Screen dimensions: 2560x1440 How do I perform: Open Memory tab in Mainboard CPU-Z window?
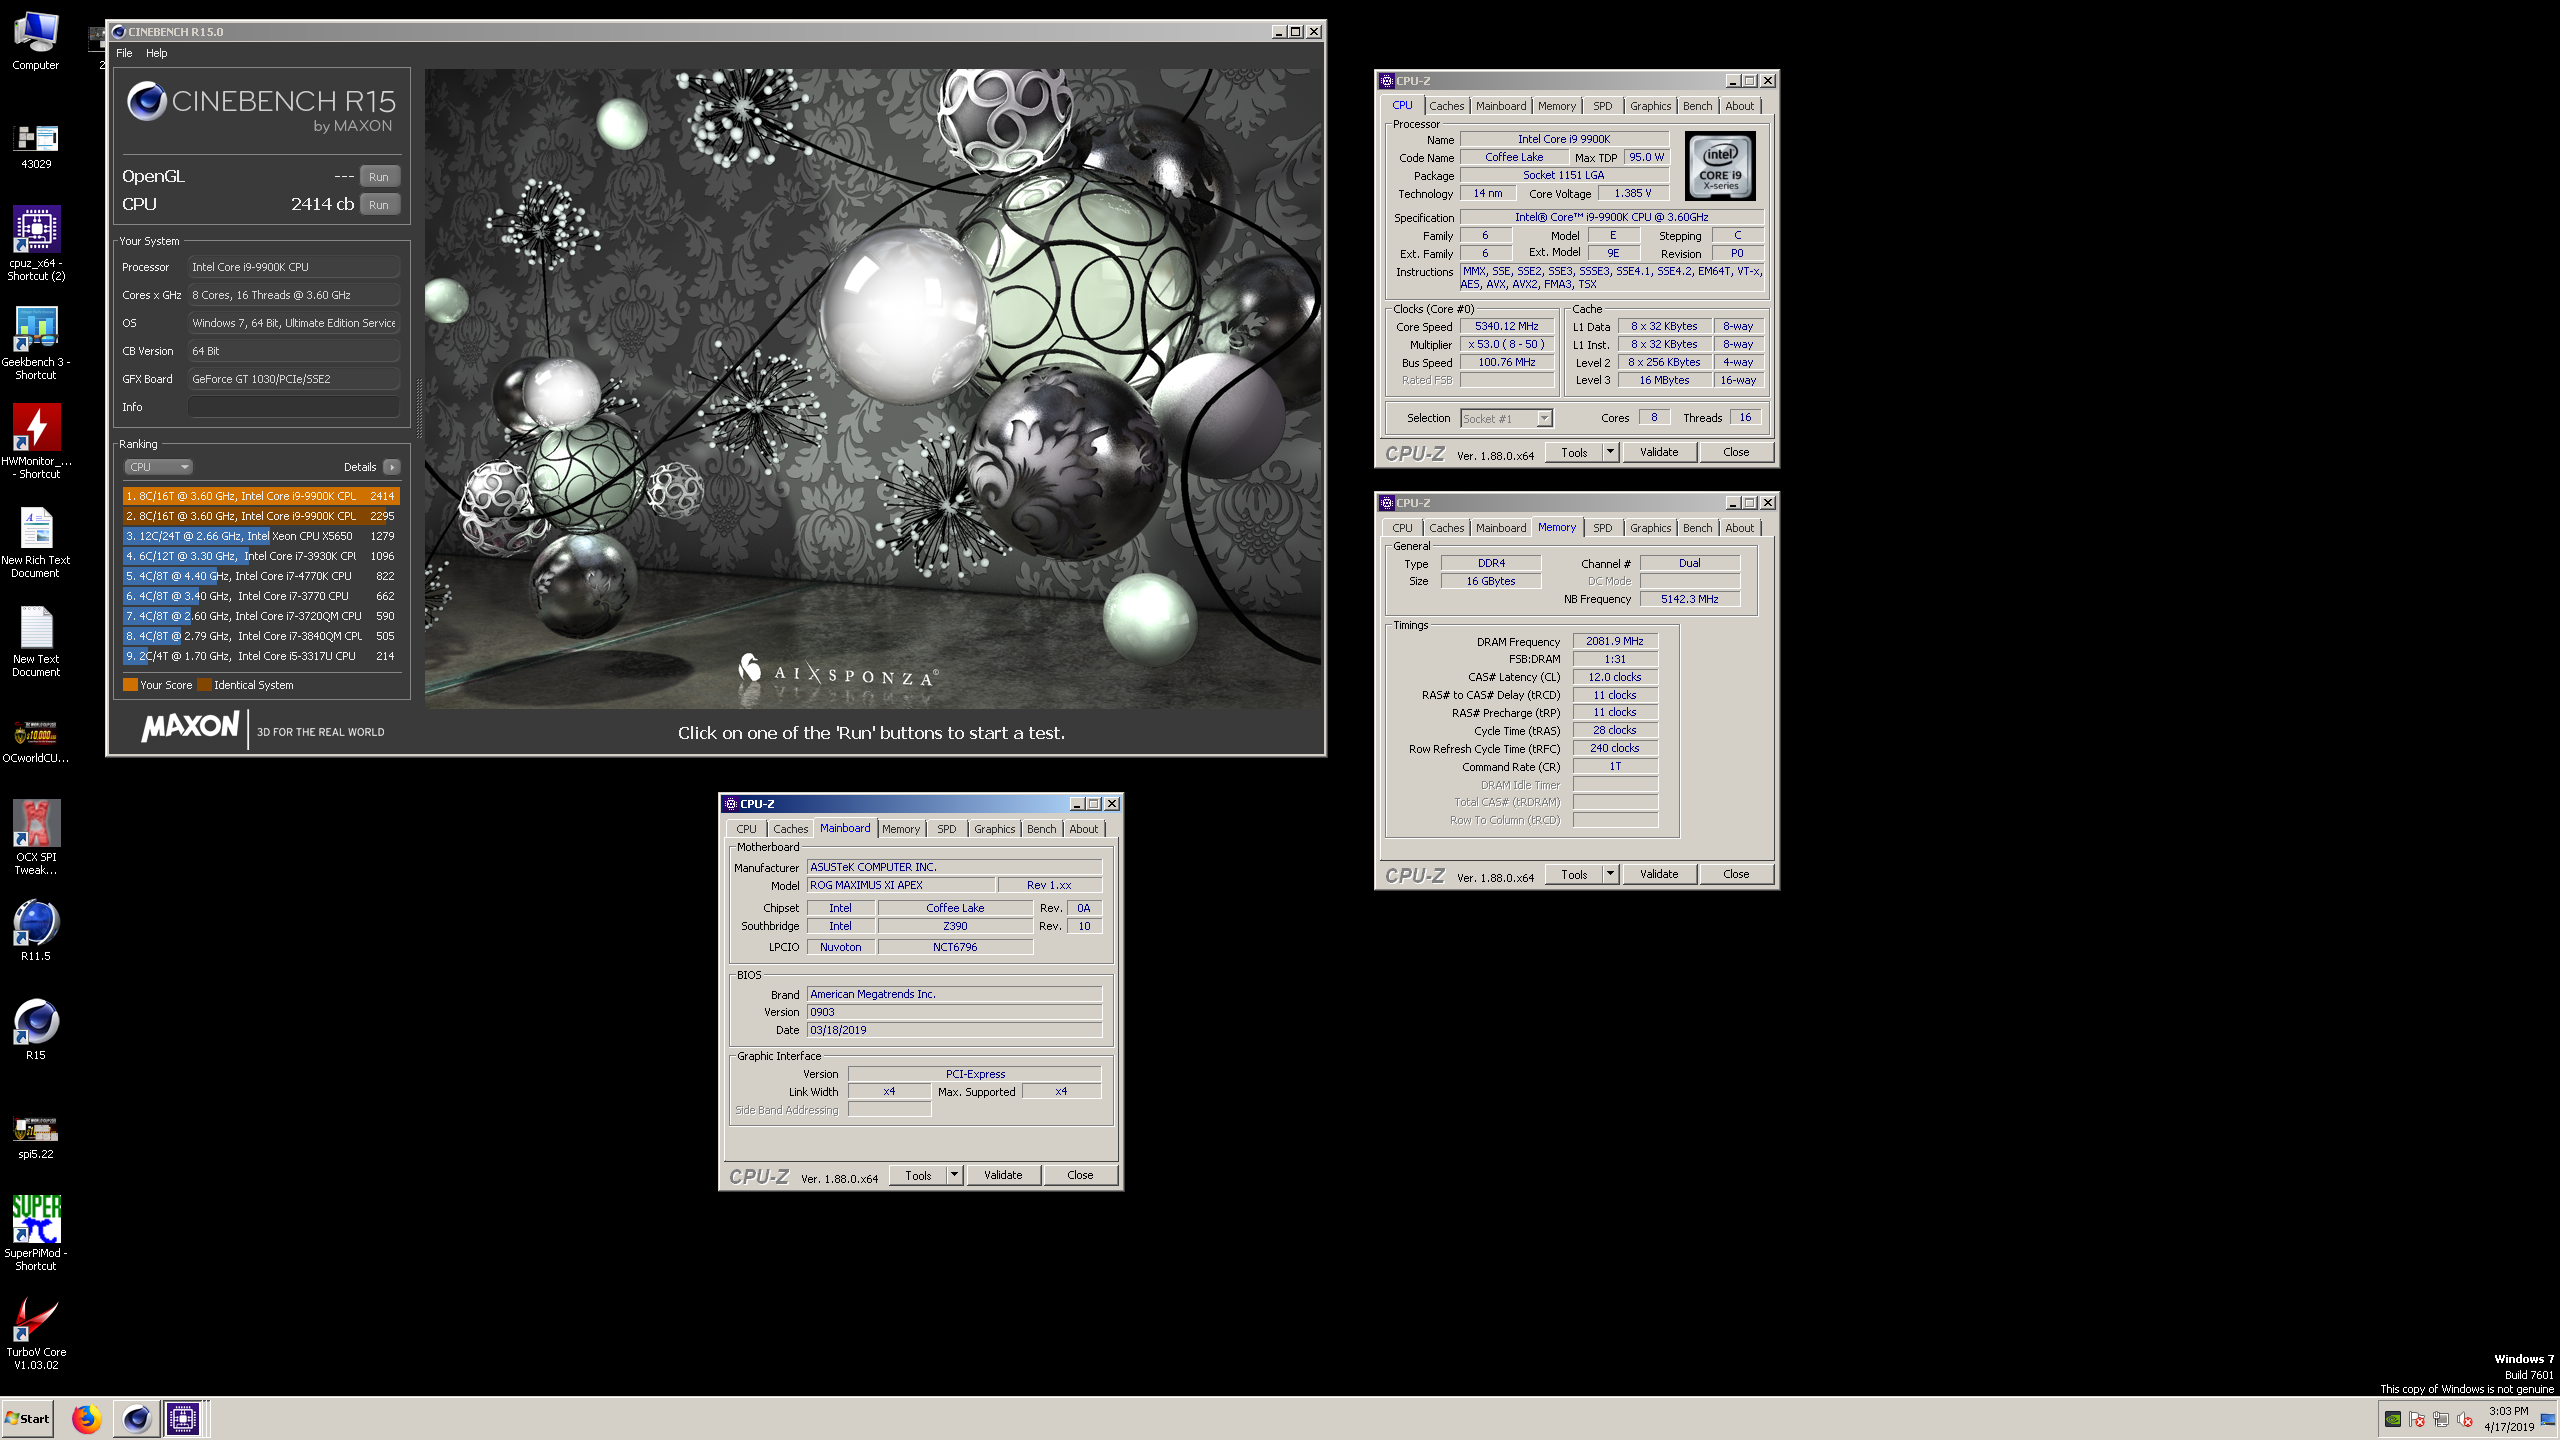pos(901,829)
